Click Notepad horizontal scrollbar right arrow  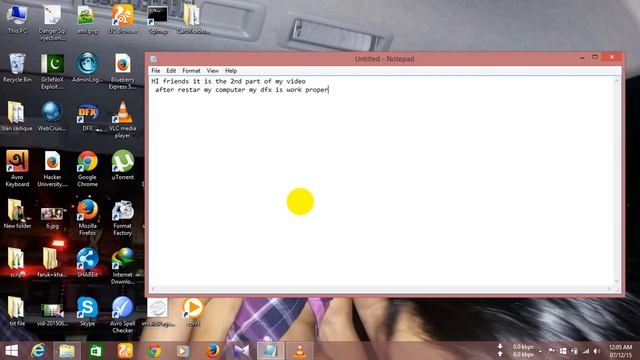(609, 289)
